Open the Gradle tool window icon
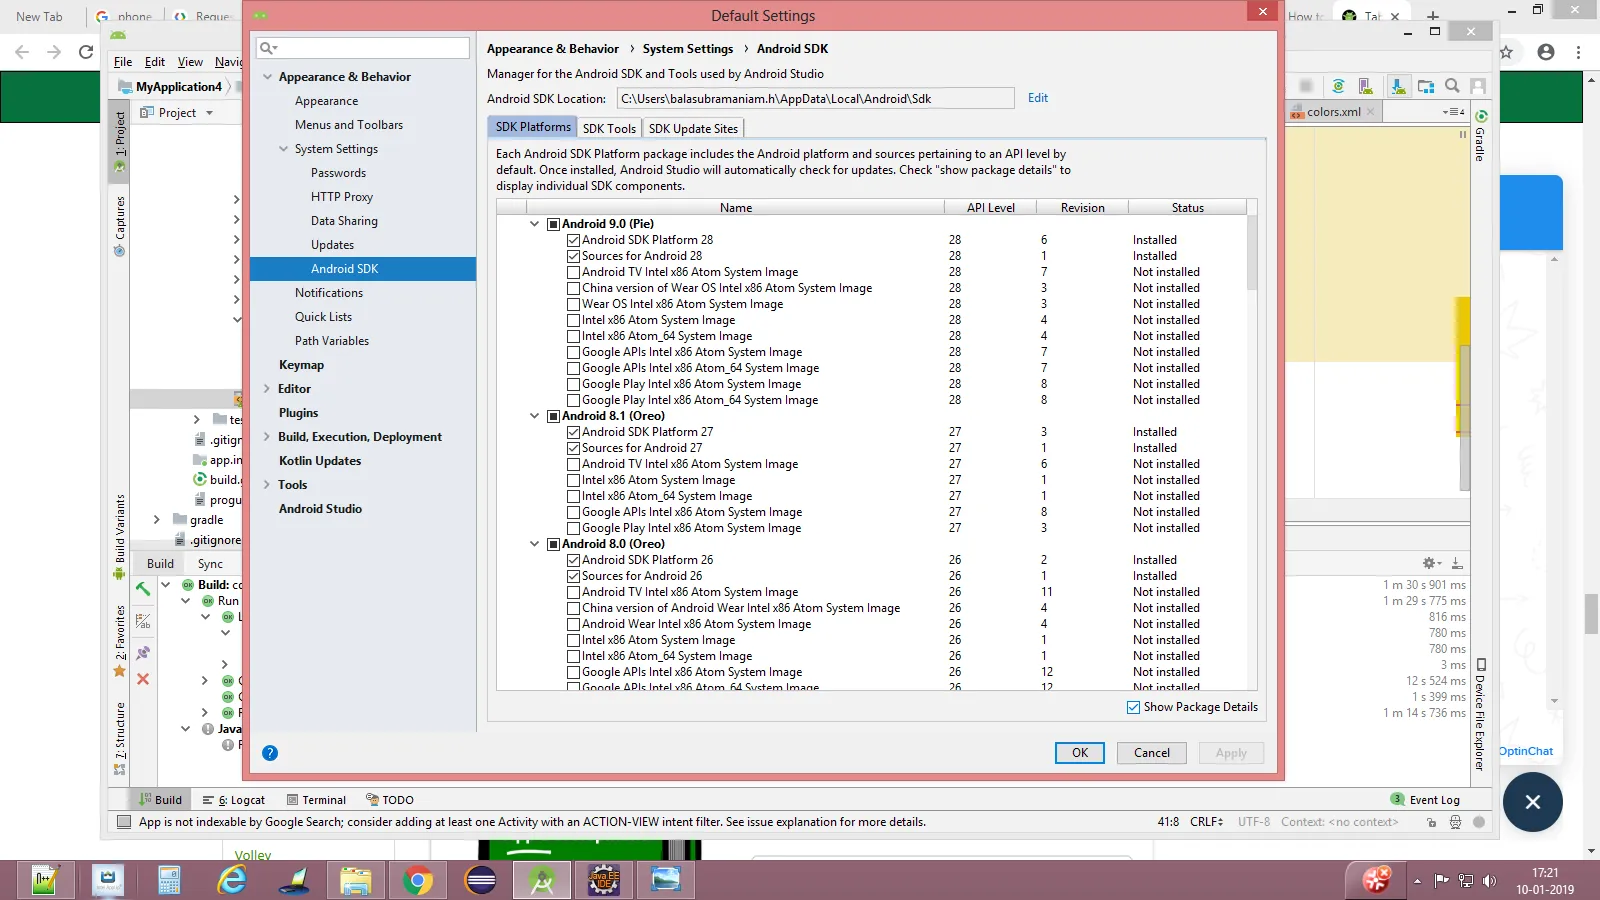The height and width of the screenshot is (900, 1600). pyautogui.click(x=1481, y=116)
